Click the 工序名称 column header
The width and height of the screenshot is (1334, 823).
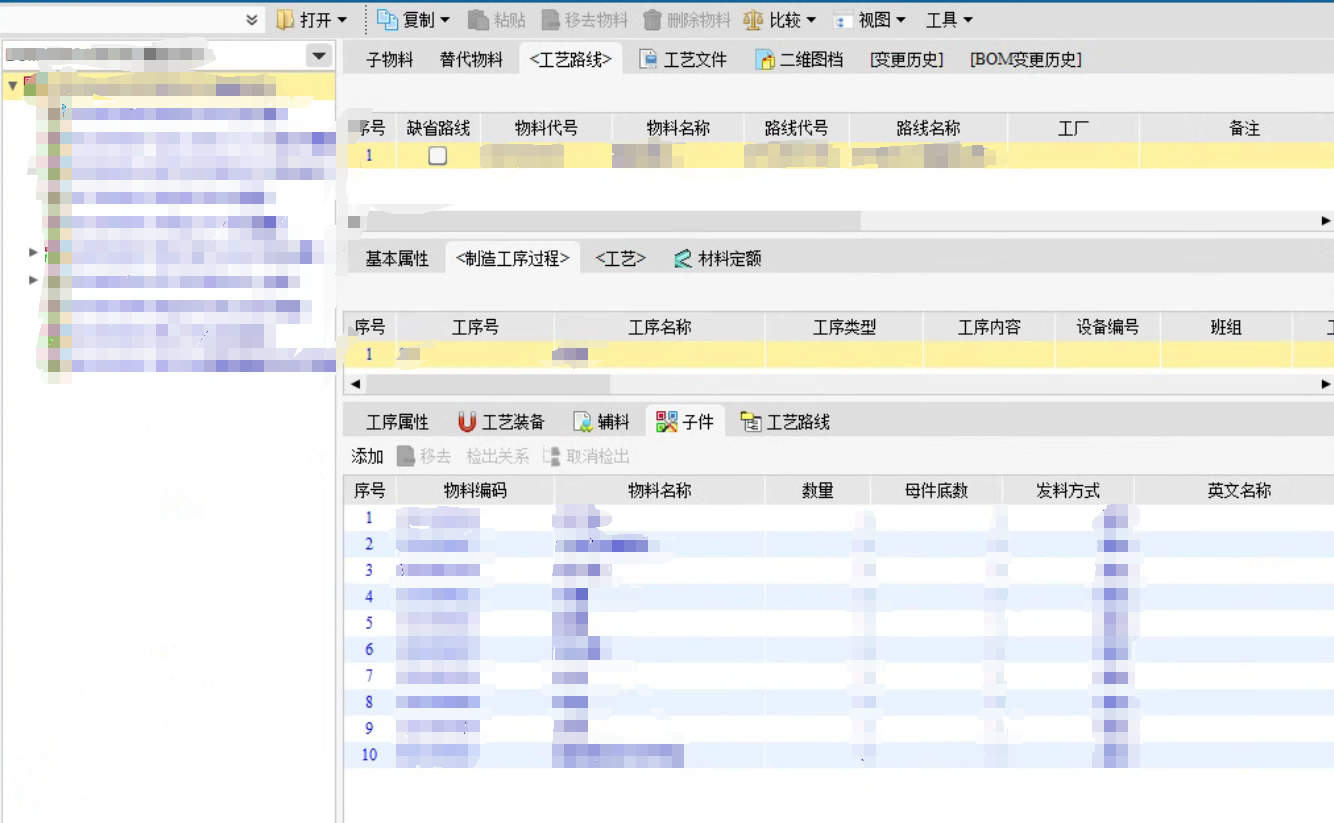pos(659,327)
